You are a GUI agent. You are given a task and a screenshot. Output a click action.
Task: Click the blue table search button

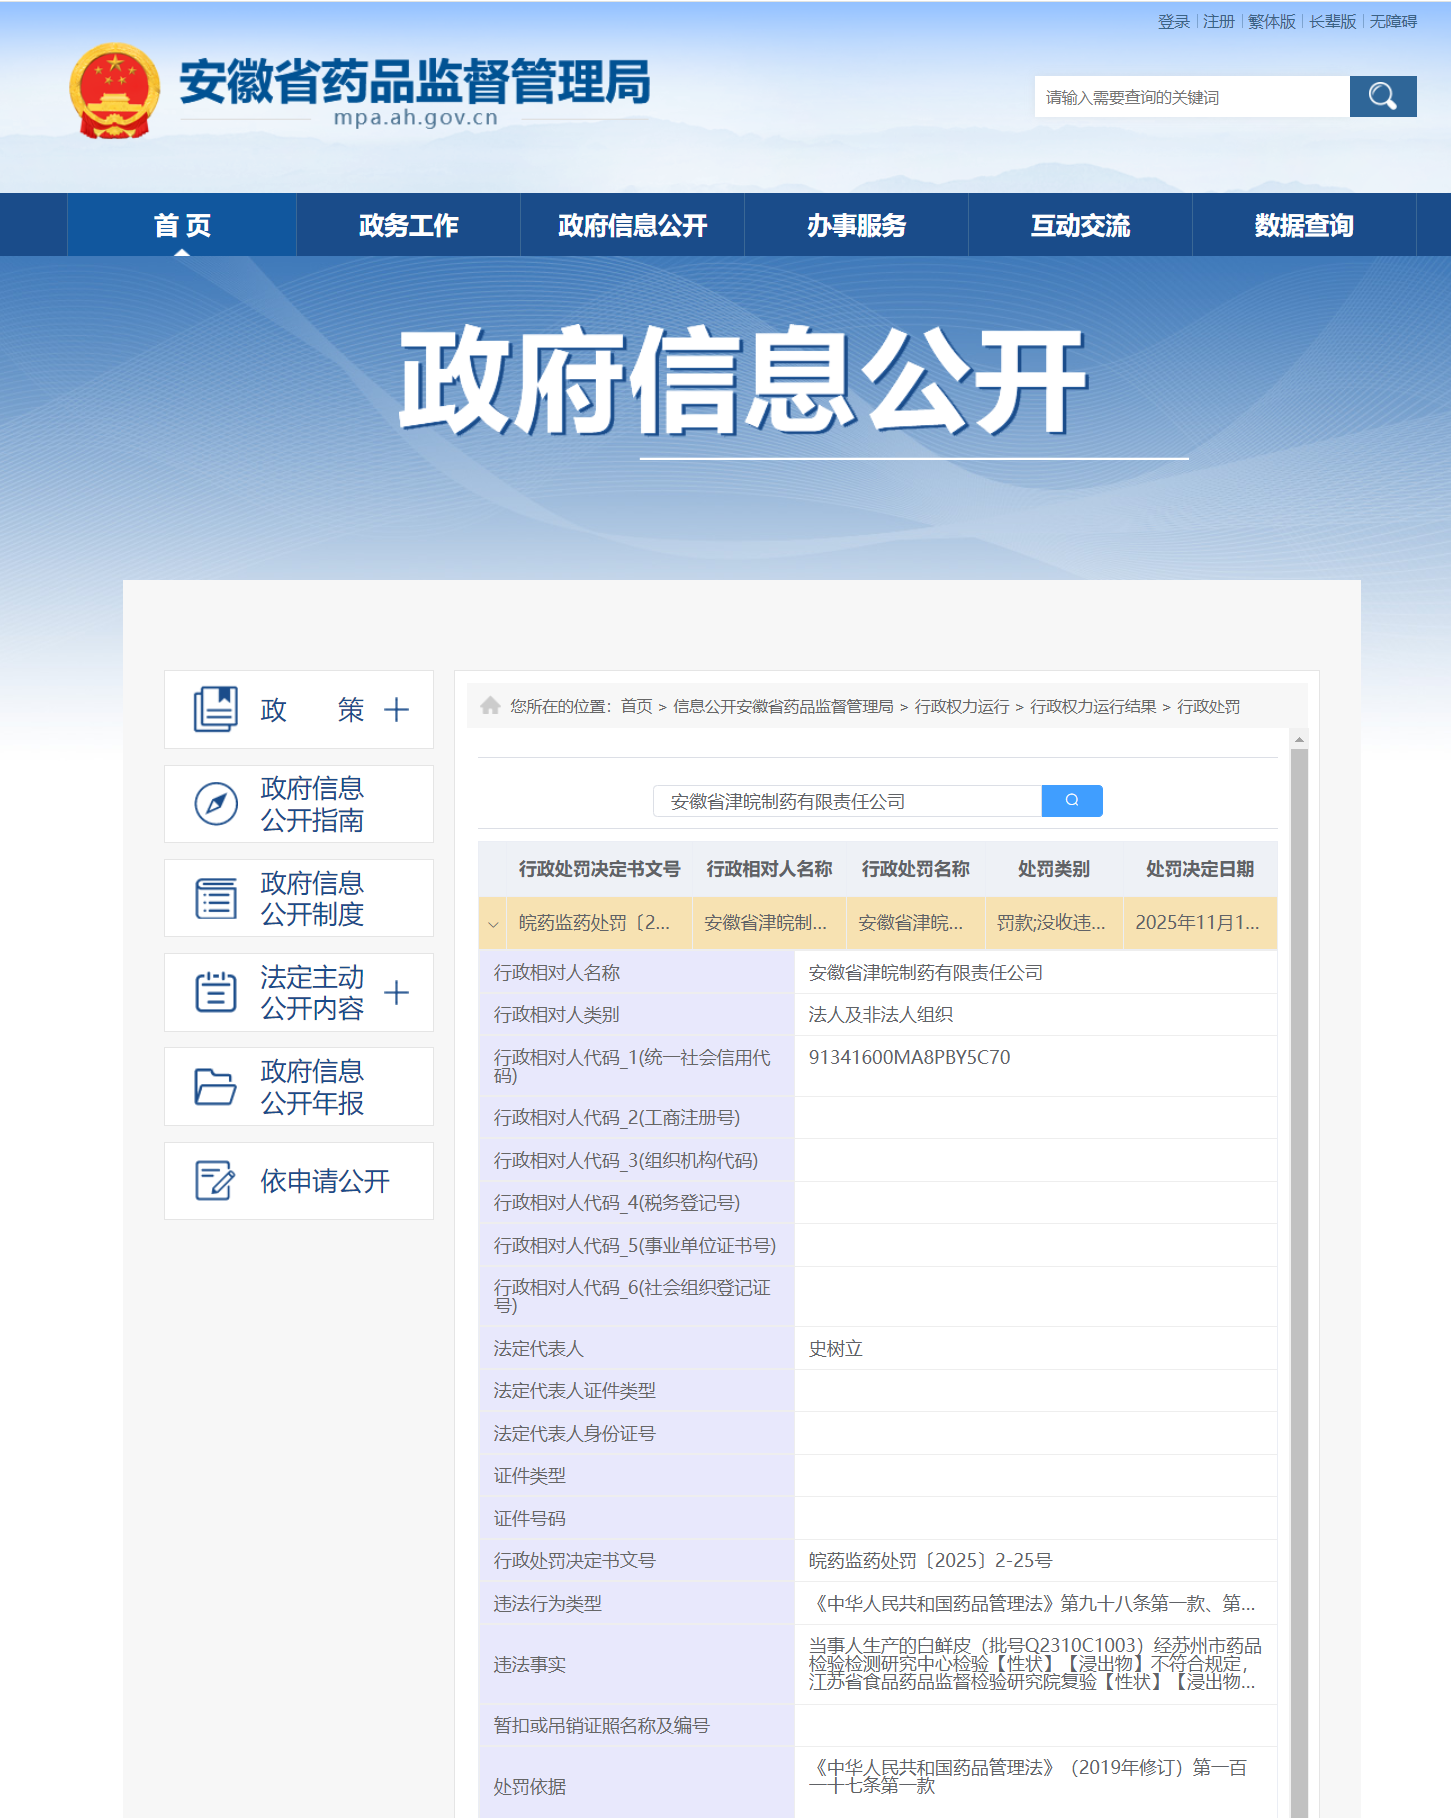(x=1072, y=801)
